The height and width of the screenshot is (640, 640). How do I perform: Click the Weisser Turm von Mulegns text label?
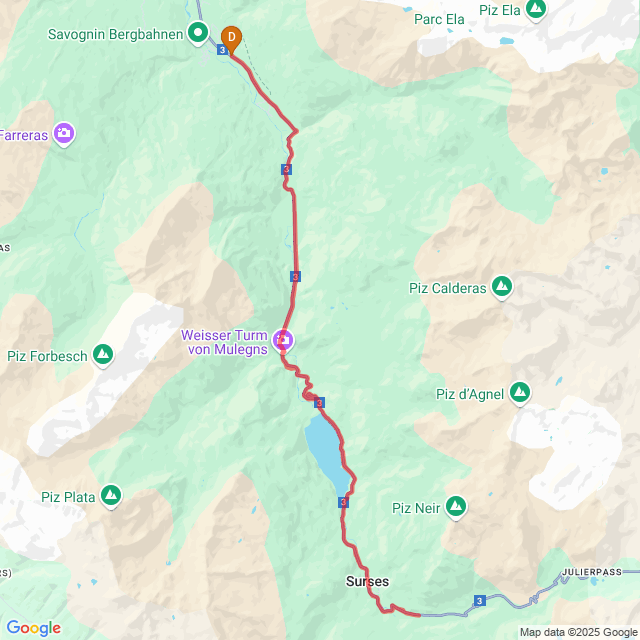coord(225,342)
